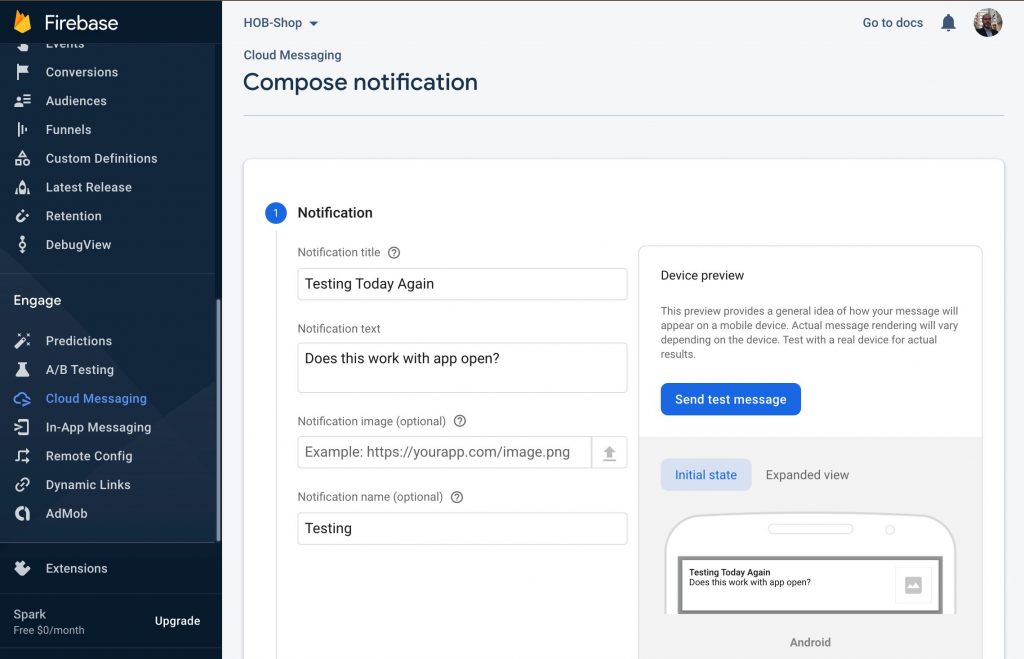The image size is (1024, 659).
Task: Click the notification preview card on phone
Action: 810,585
